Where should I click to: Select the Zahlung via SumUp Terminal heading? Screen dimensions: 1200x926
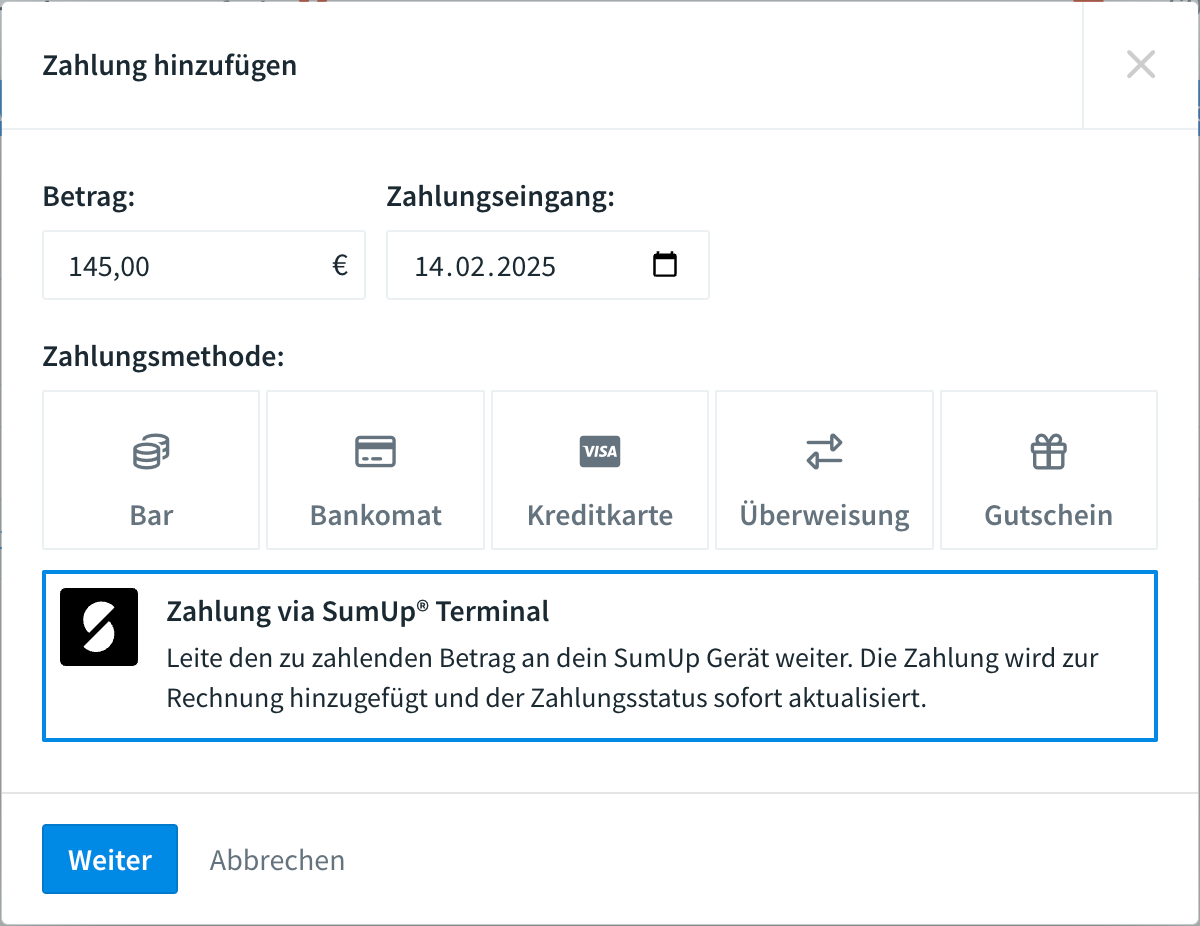[358, 611]
